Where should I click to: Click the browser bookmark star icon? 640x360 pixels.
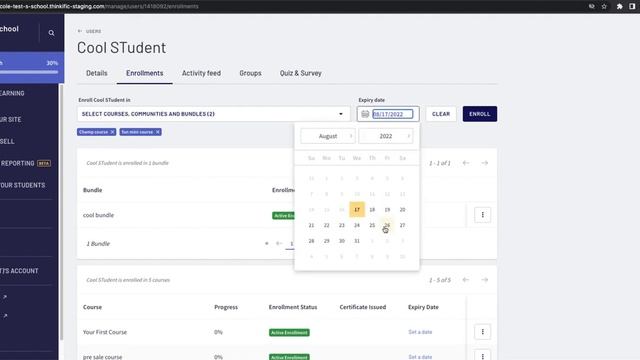604,7
